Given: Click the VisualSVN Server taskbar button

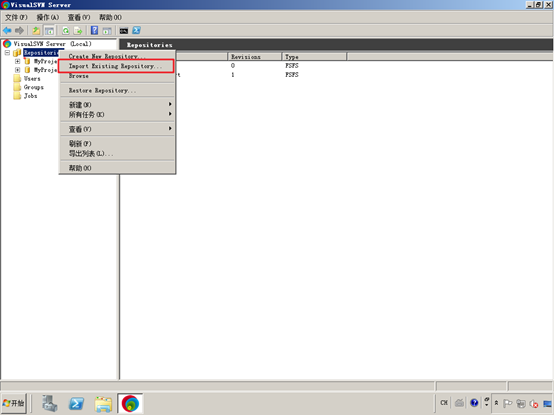Looking at the screenshot, I should [x=130, y=403].
